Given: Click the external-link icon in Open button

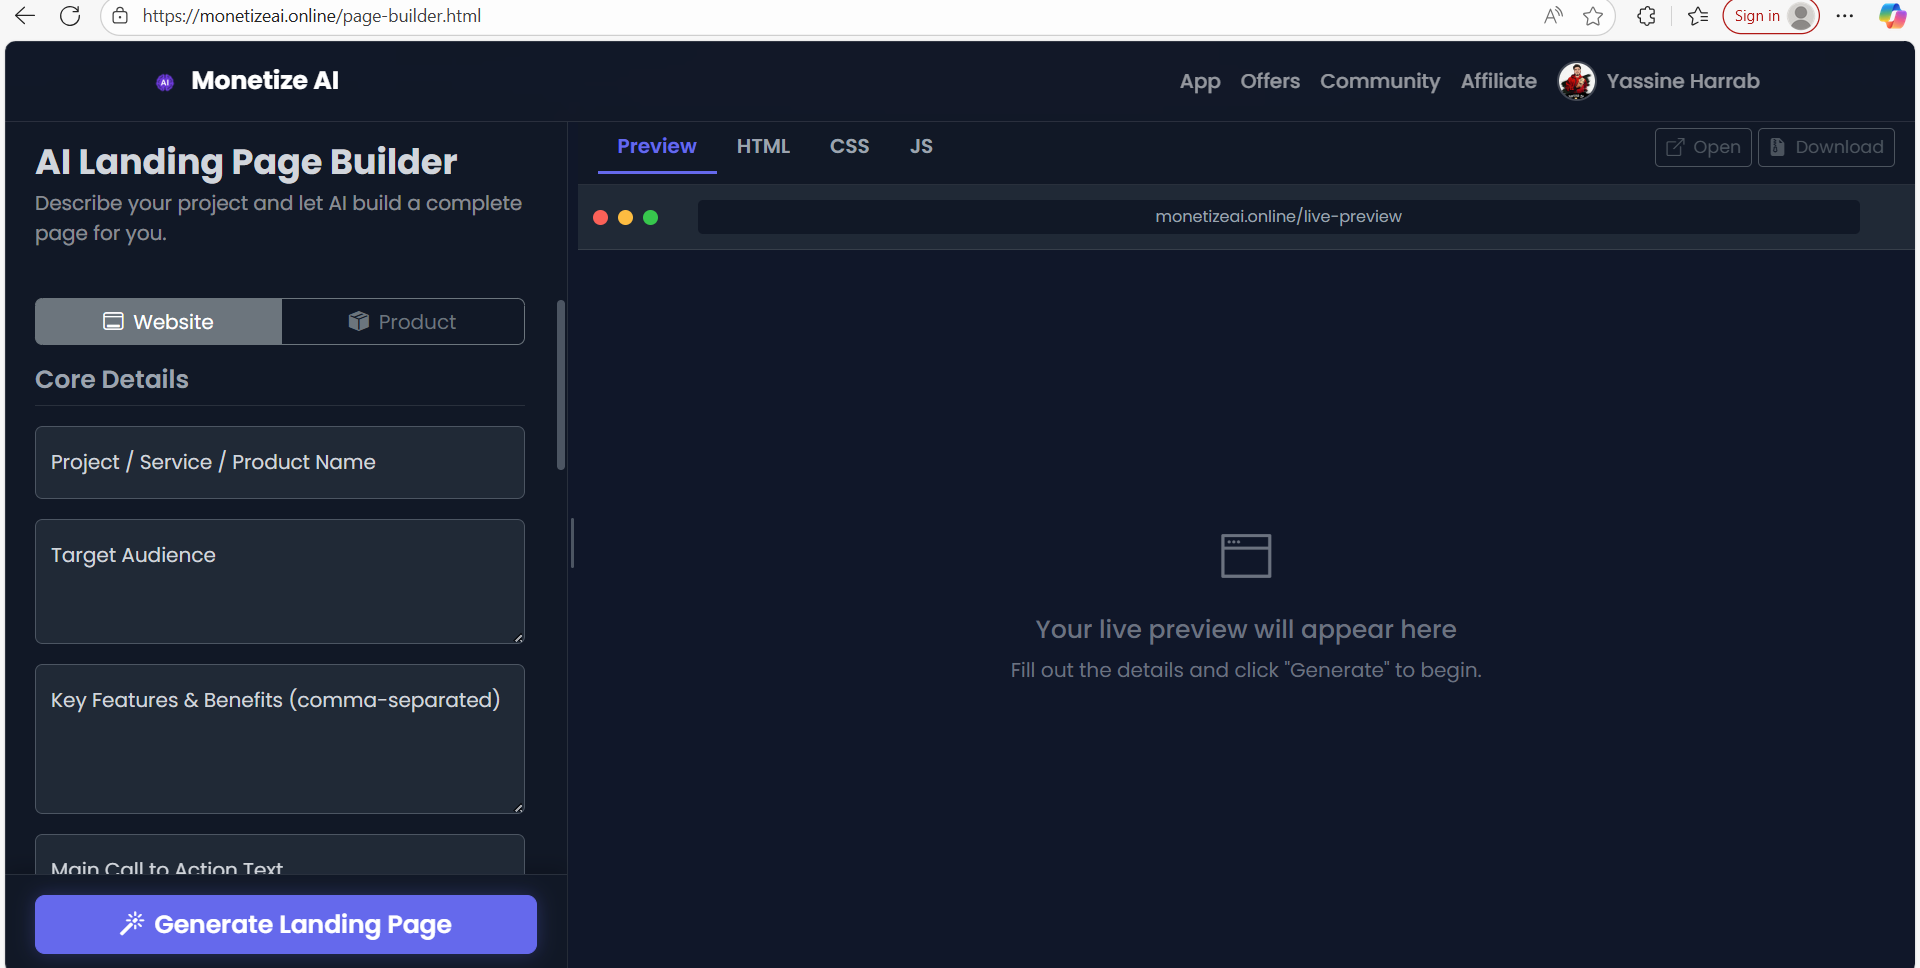Looking at the screenshot, I should point(1674,147).
